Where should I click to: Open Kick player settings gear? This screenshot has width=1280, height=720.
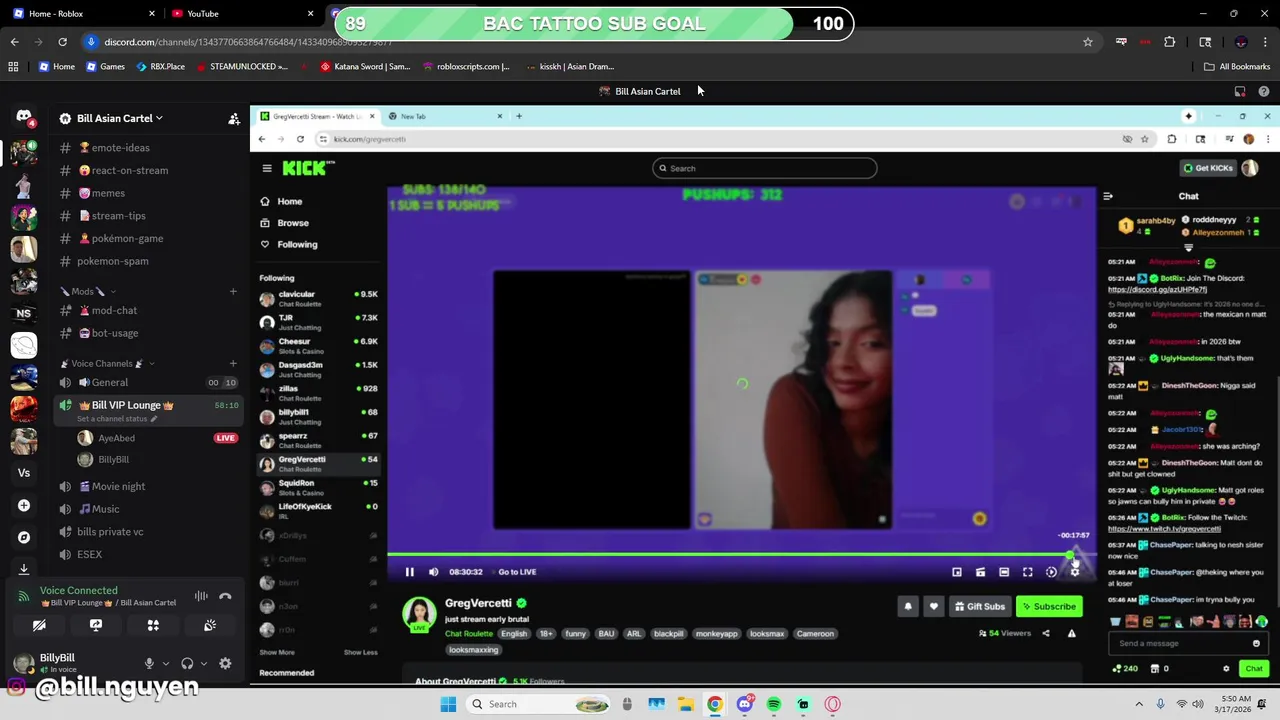(x=1075, y=572)
